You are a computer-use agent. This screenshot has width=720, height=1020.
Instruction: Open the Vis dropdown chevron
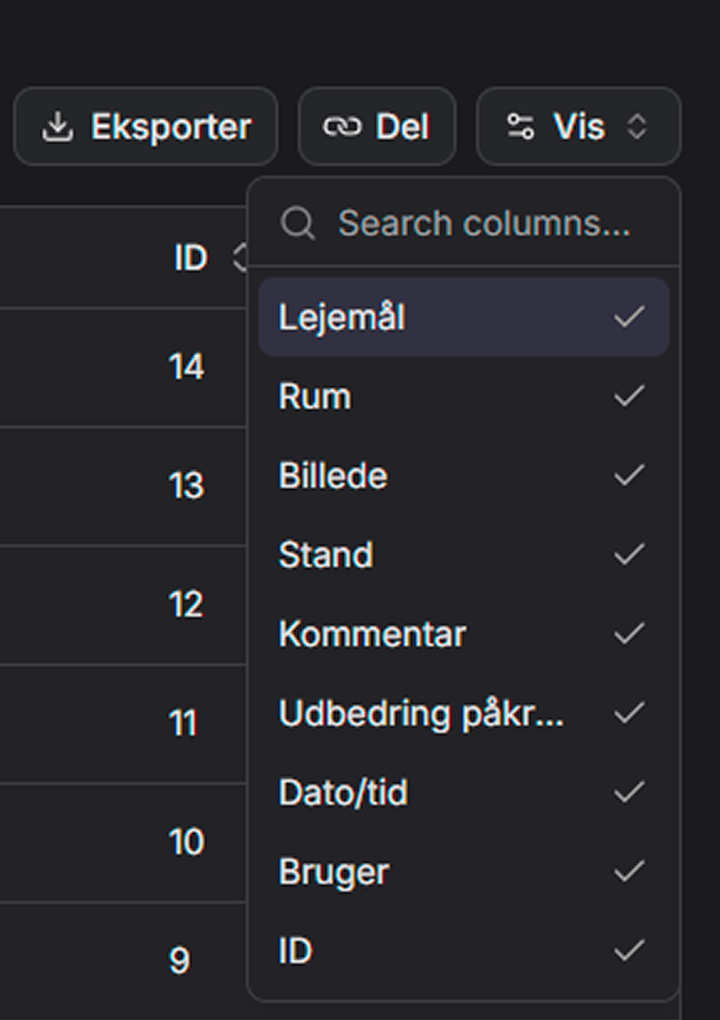pos(637,127)
